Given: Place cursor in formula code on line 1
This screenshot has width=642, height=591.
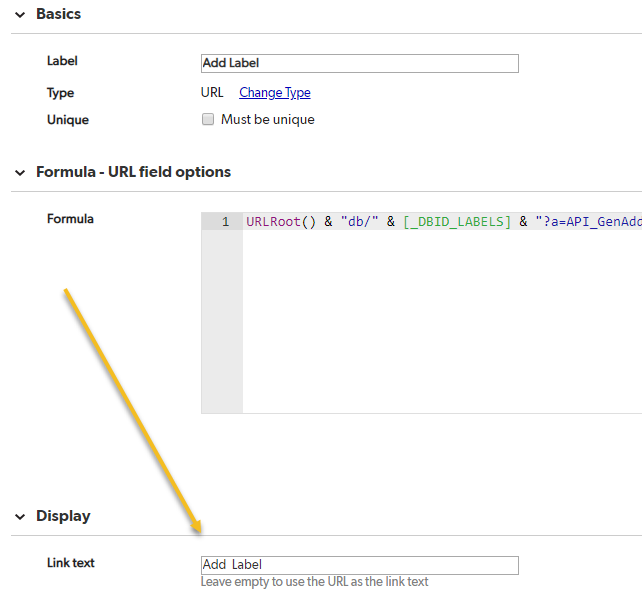Looking at the screenshot, I should tap(442, 222).
